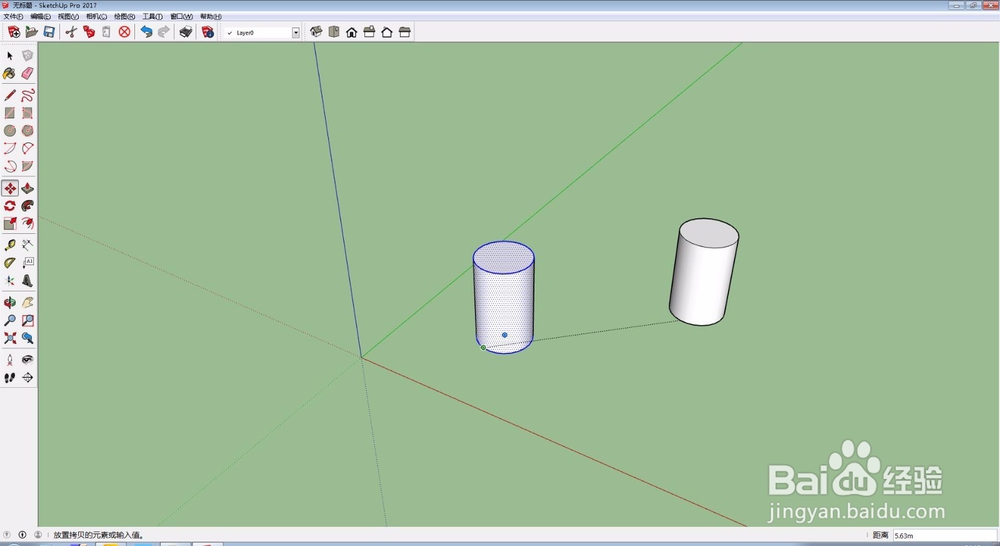
Task: Open the 相机(C) menu
Action: (96, 17)
